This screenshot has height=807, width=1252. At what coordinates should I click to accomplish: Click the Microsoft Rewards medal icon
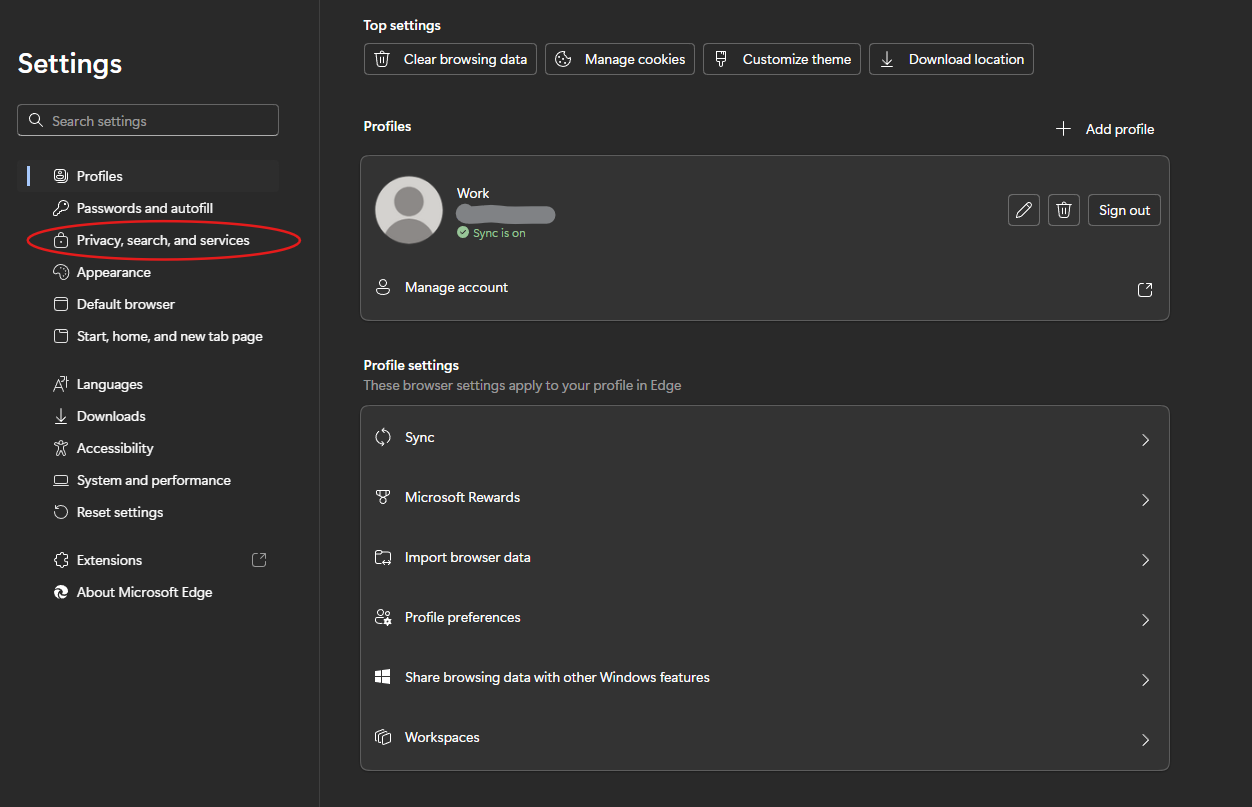pyautogui.click(x=383, y=497)
